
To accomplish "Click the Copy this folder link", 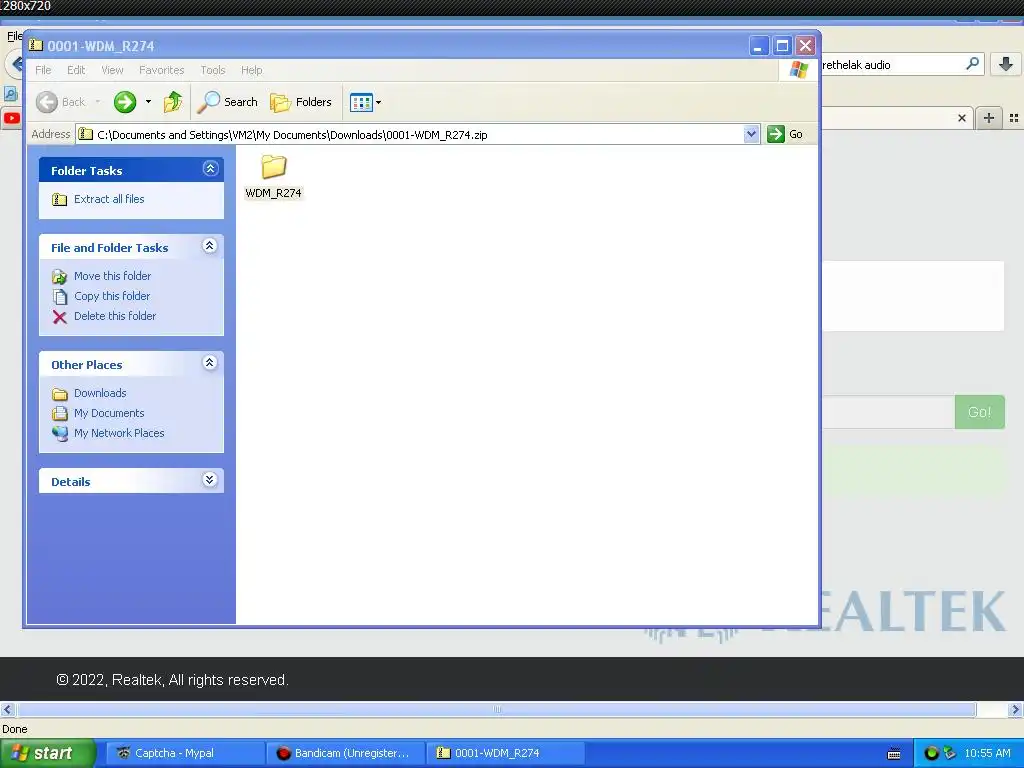I will coord(112,296).
